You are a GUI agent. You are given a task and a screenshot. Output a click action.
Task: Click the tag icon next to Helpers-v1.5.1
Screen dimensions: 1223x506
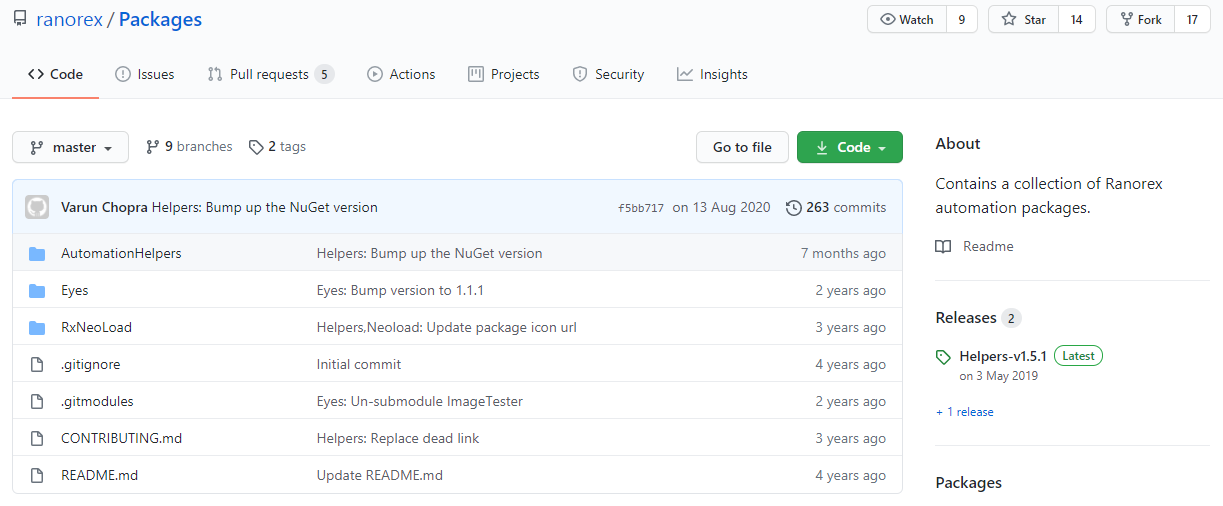point(943,356)
